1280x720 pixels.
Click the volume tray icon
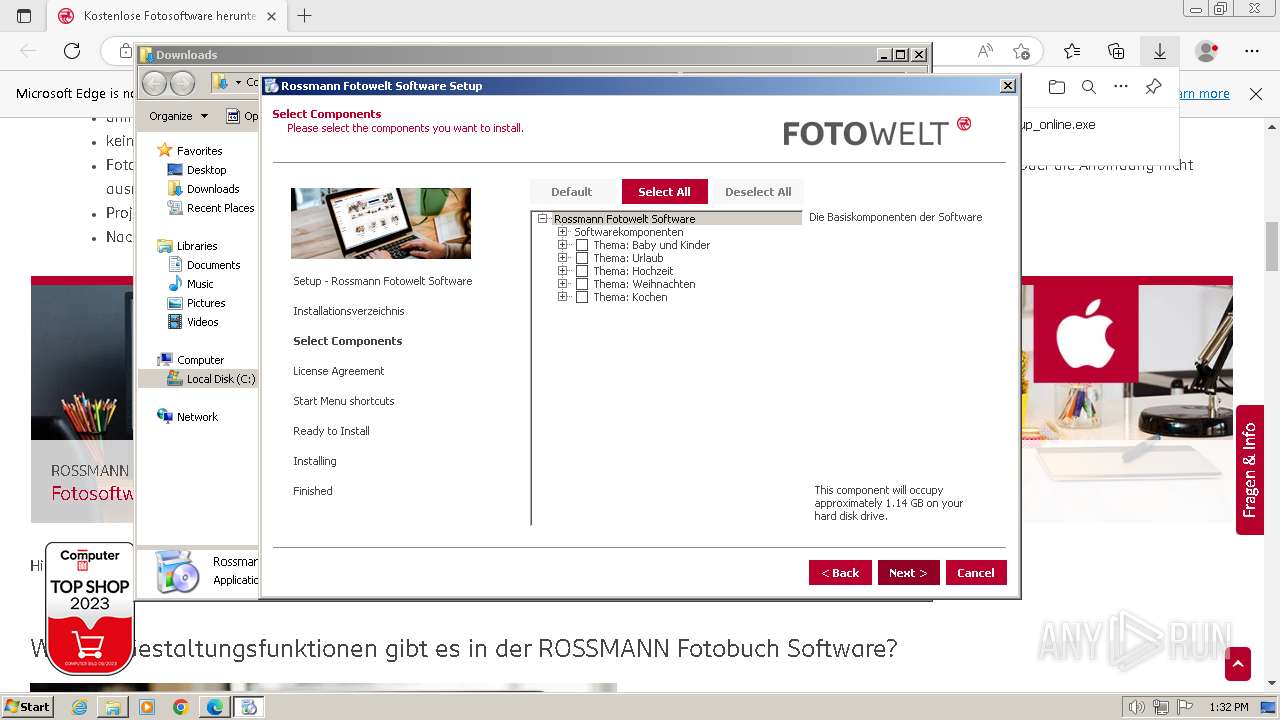[1137, 707]
